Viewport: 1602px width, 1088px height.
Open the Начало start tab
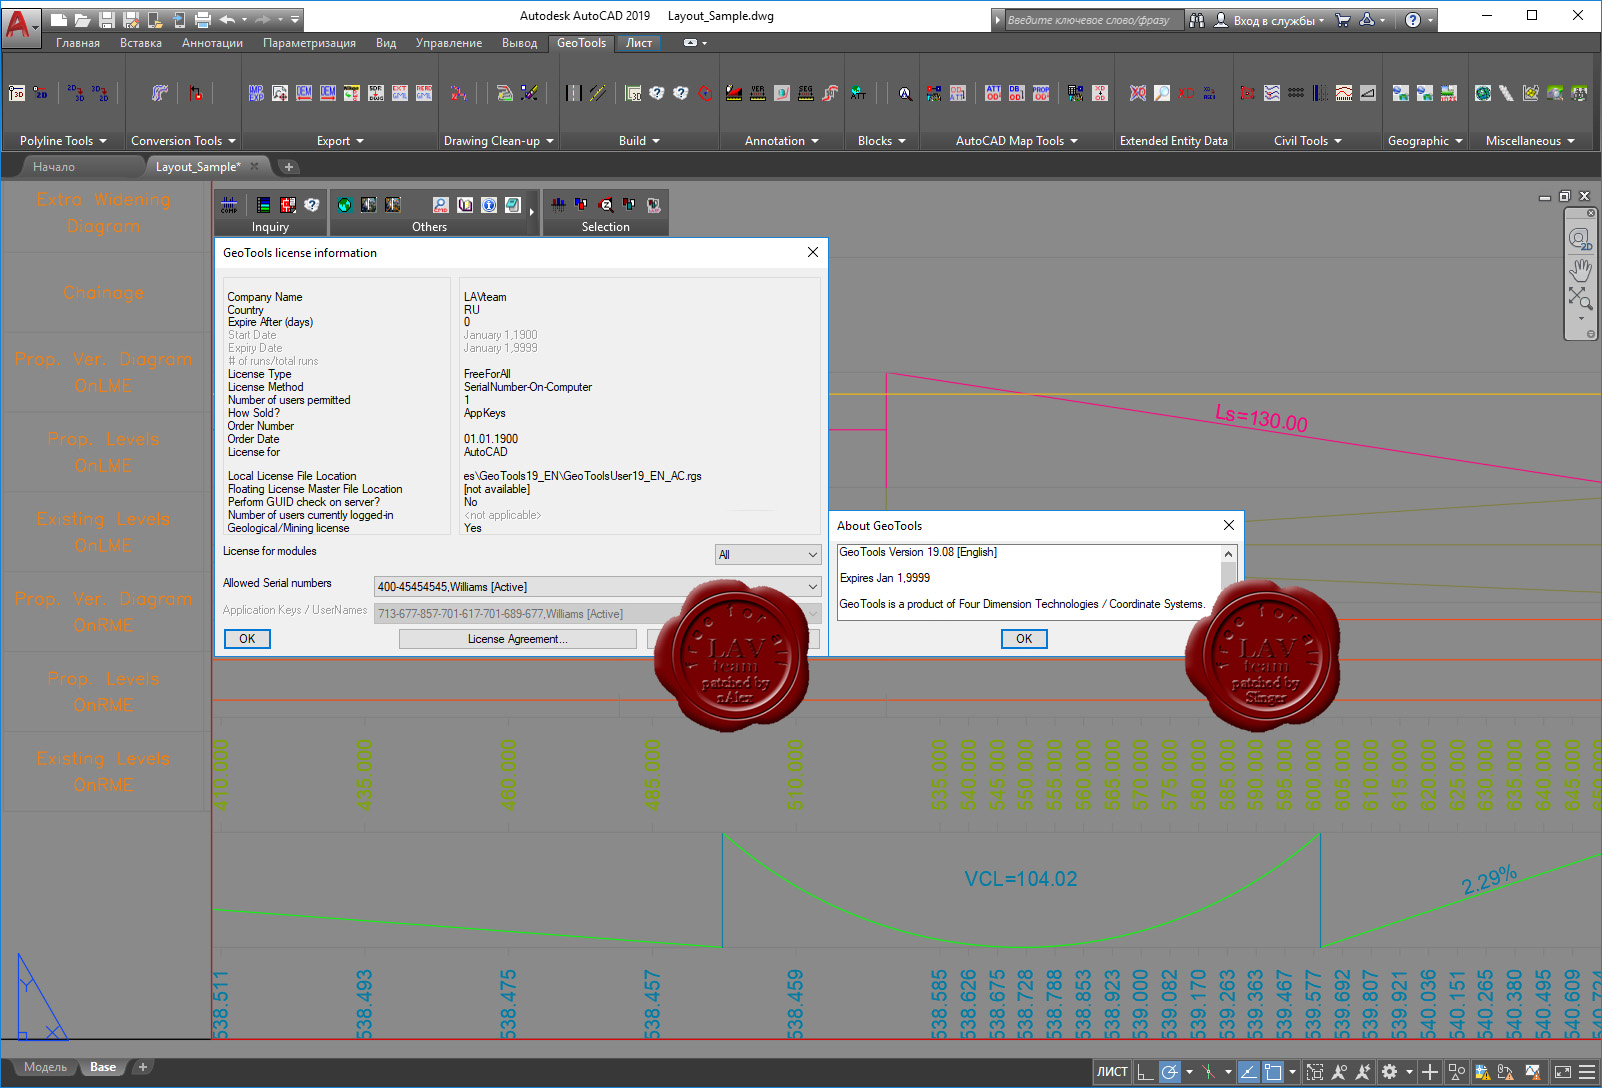coord(54,167)
